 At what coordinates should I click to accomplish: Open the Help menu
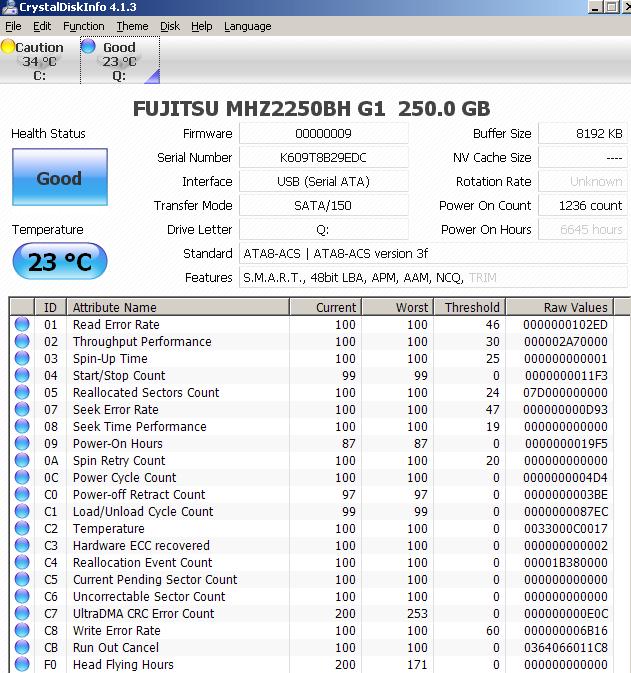(x=202, y=26)
